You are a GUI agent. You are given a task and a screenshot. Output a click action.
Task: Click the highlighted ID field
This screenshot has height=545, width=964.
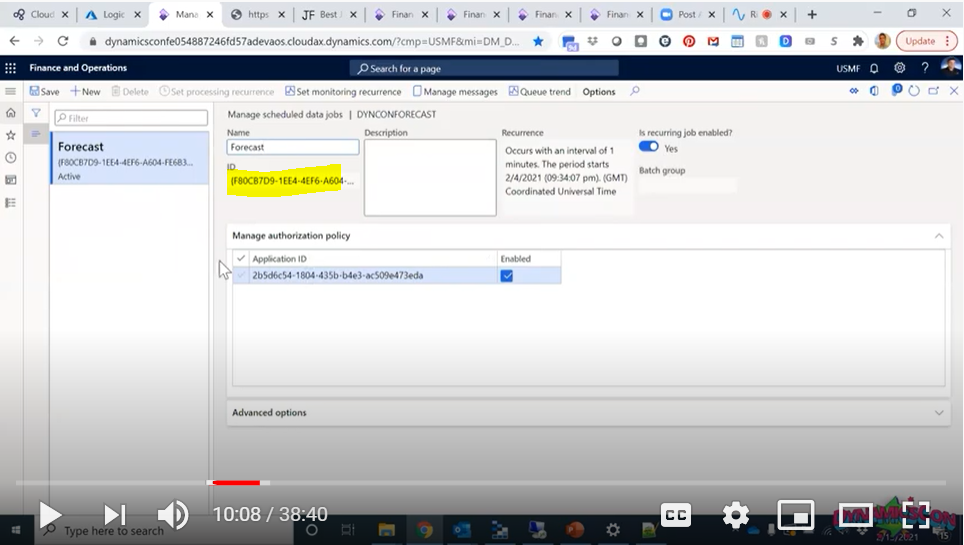click(x=292, y=181)
